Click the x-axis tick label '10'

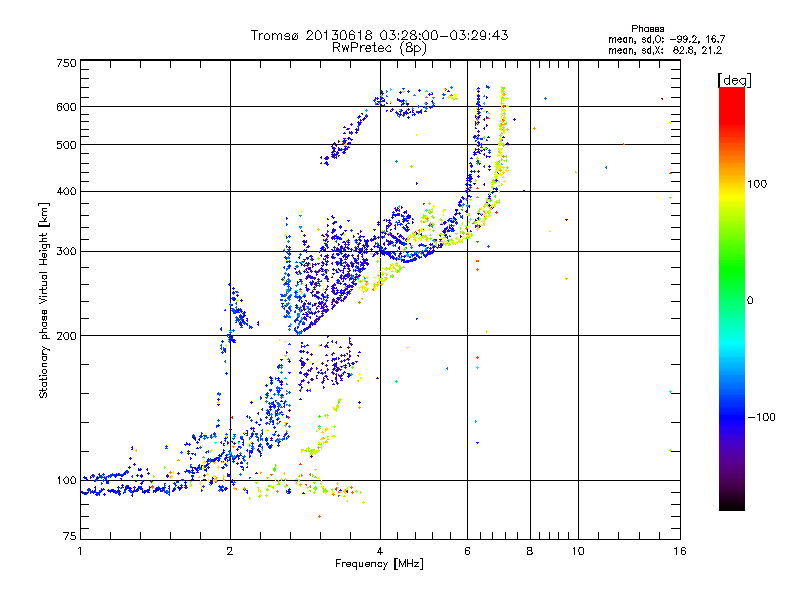tap(578, 551)
